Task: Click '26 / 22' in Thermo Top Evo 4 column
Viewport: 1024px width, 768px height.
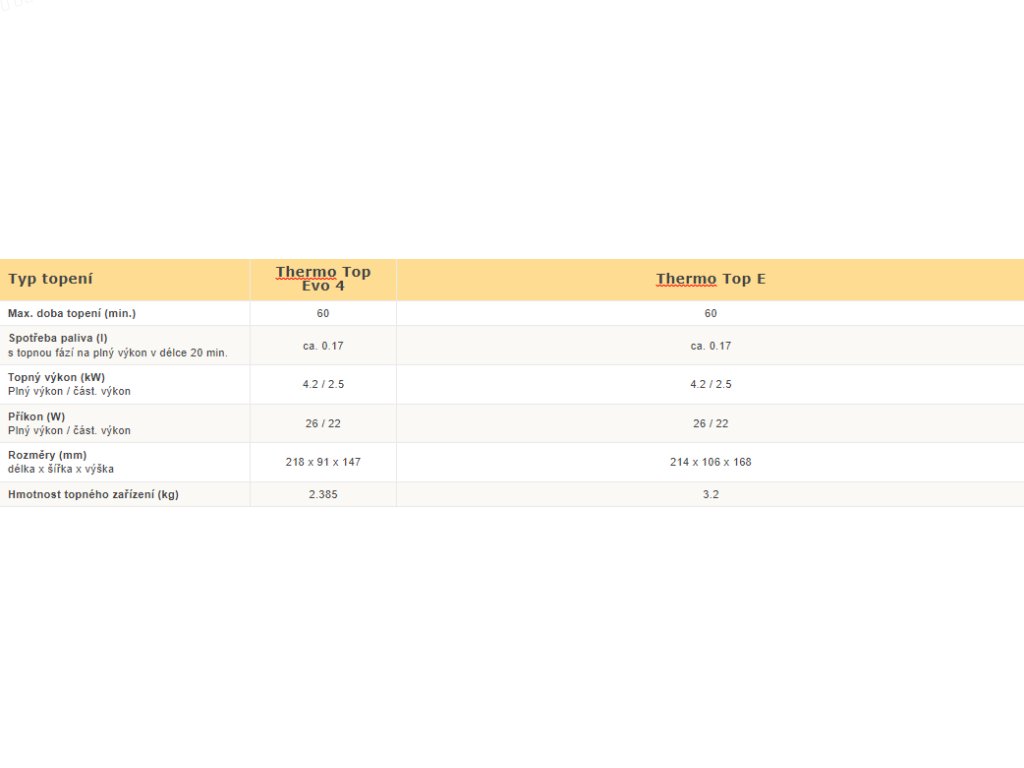Action: [x=323, y=424]
